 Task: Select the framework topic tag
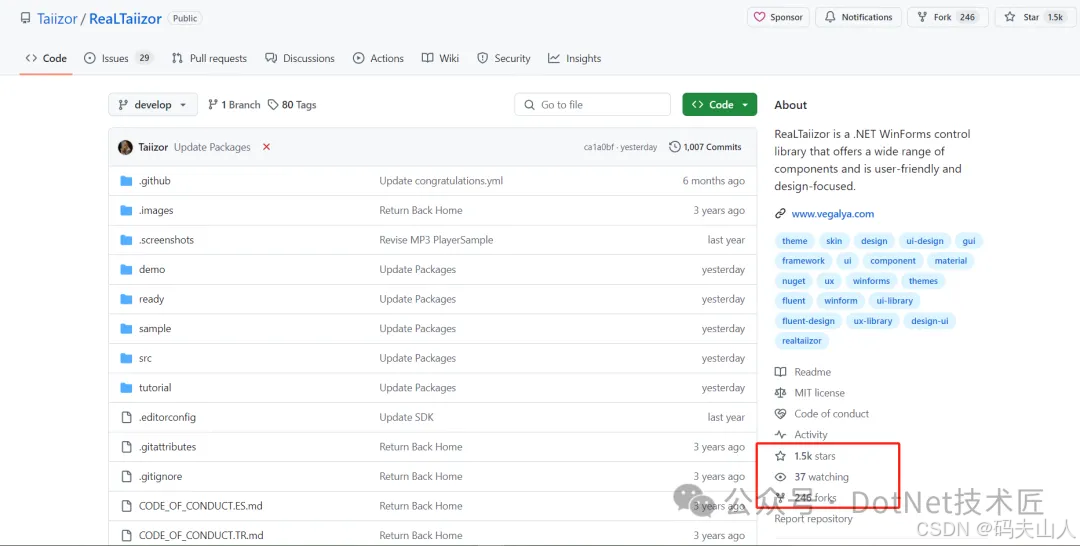tap(803, 261)
